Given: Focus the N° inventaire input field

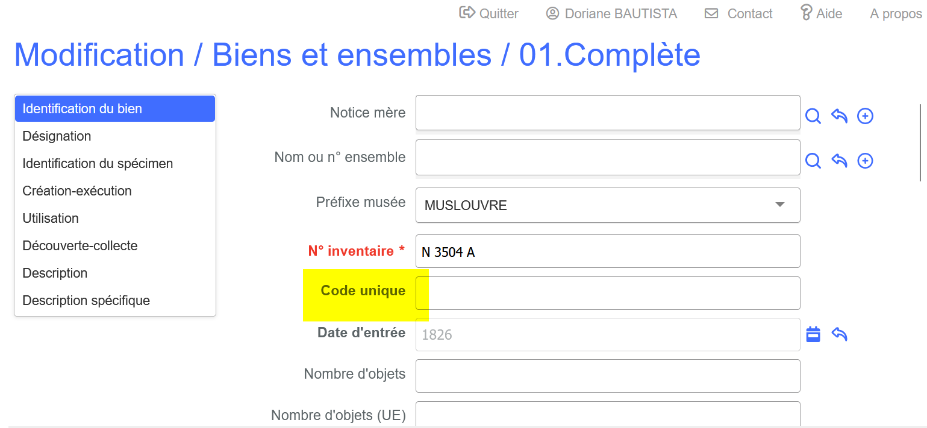Looking at the screenshot, I should pos(608,251).
